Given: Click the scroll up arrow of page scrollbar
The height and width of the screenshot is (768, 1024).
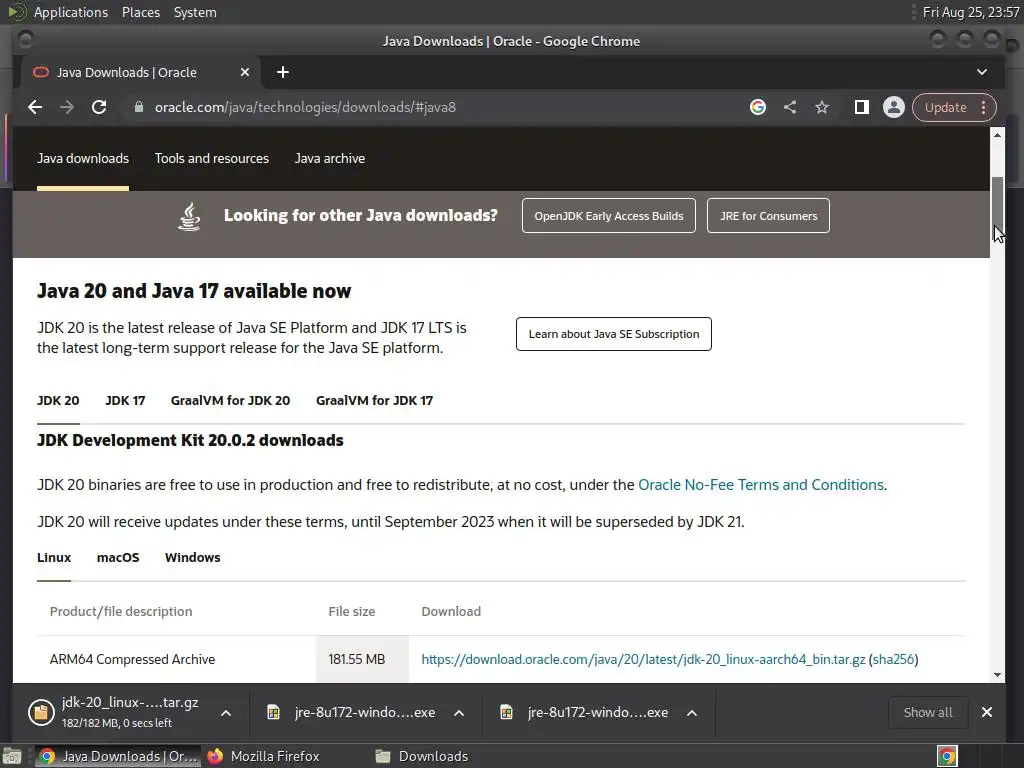Looking at the screenshot, I should point(997,135).
